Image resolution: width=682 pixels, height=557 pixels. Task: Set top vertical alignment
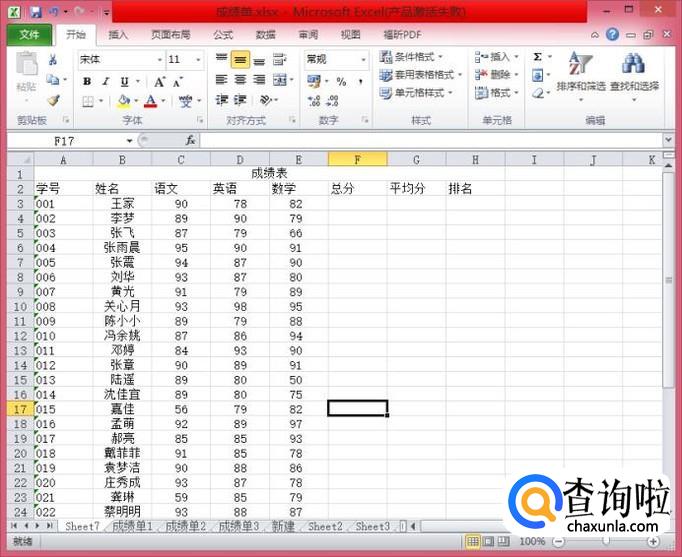click(221, 59)
